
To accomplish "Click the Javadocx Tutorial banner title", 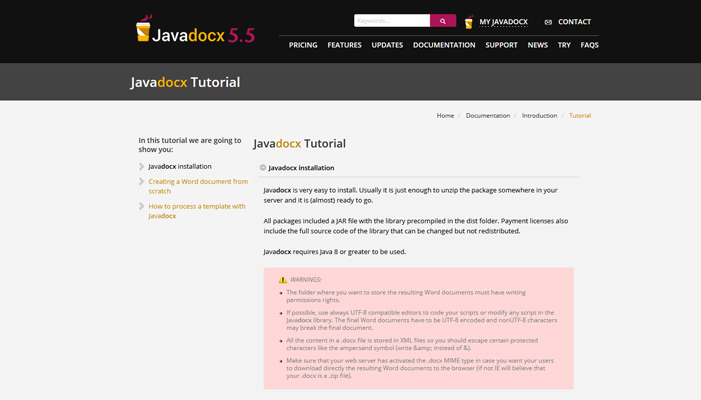I will pos(185,82).
